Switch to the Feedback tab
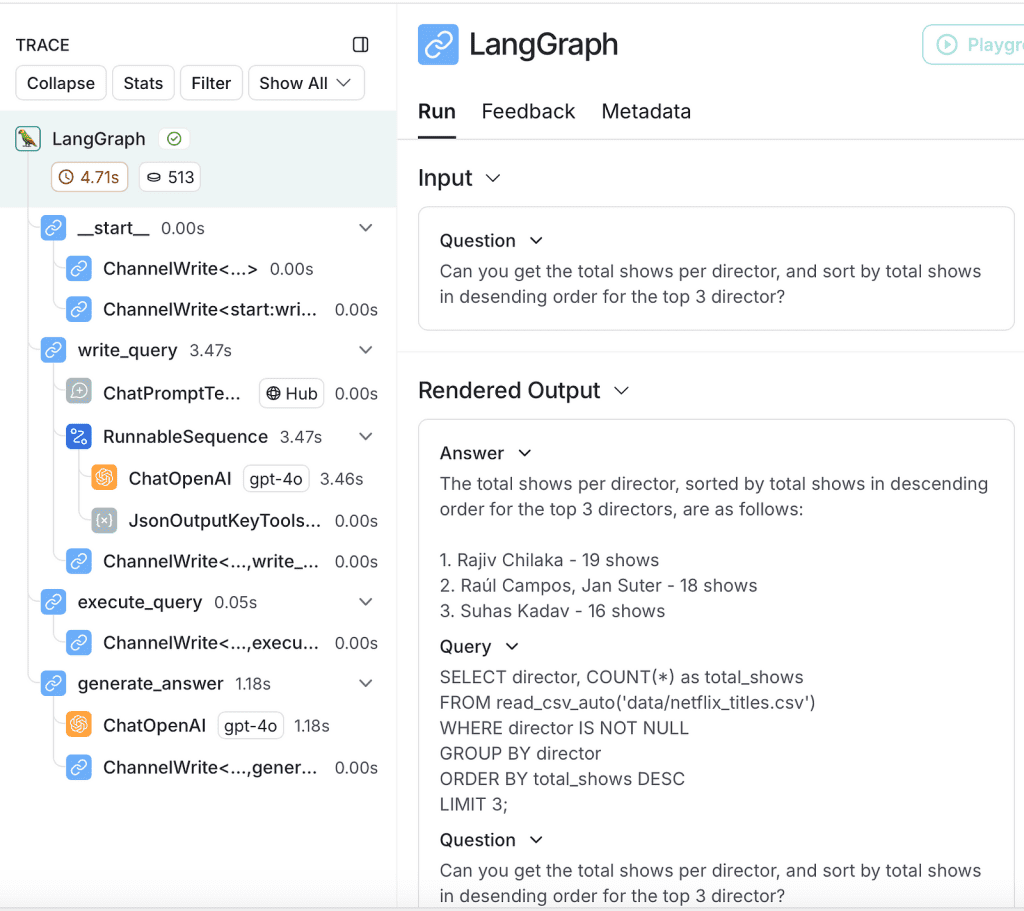 tap(528, 111)
